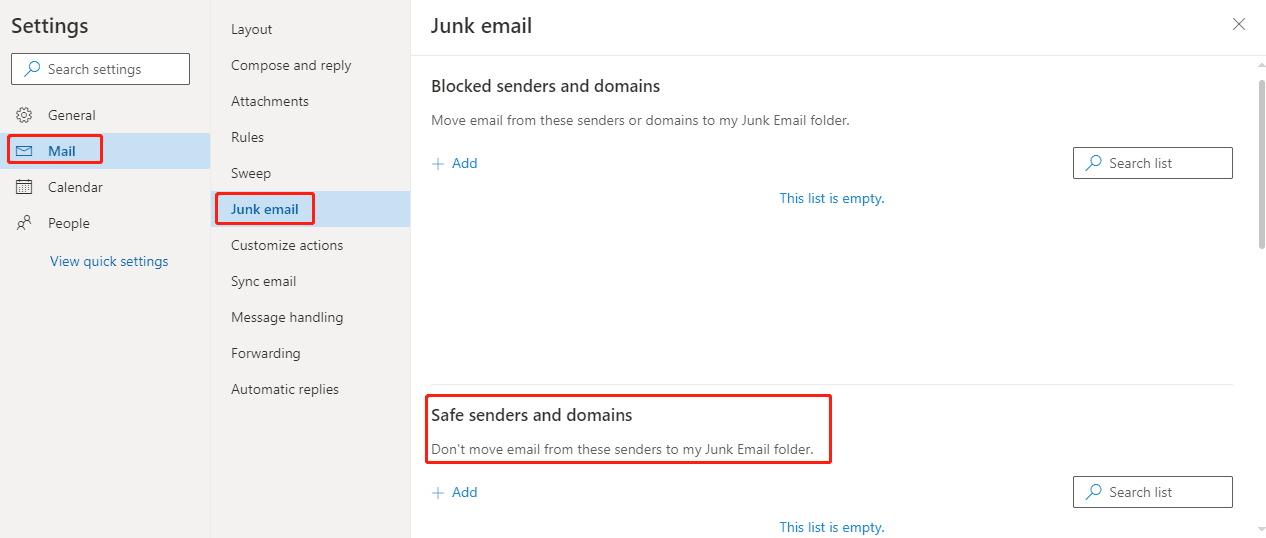Select Customize actions

pyautogui.click(x=287, y=245)
